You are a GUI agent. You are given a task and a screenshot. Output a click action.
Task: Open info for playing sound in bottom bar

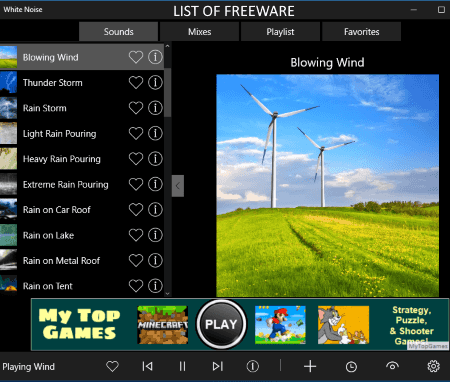252,366
